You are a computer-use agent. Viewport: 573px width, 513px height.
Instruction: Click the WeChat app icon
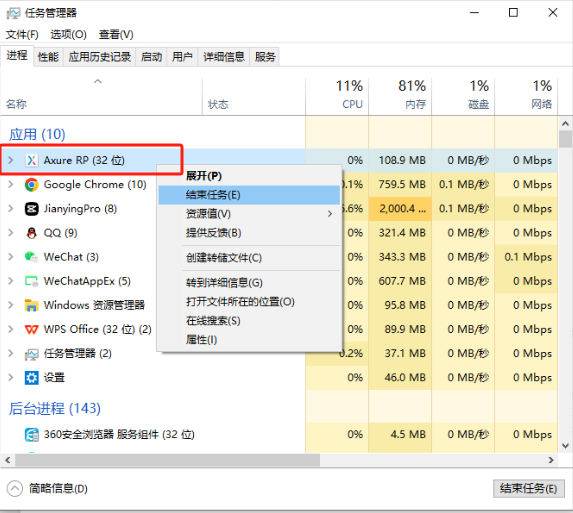click(x=32, y=257)
